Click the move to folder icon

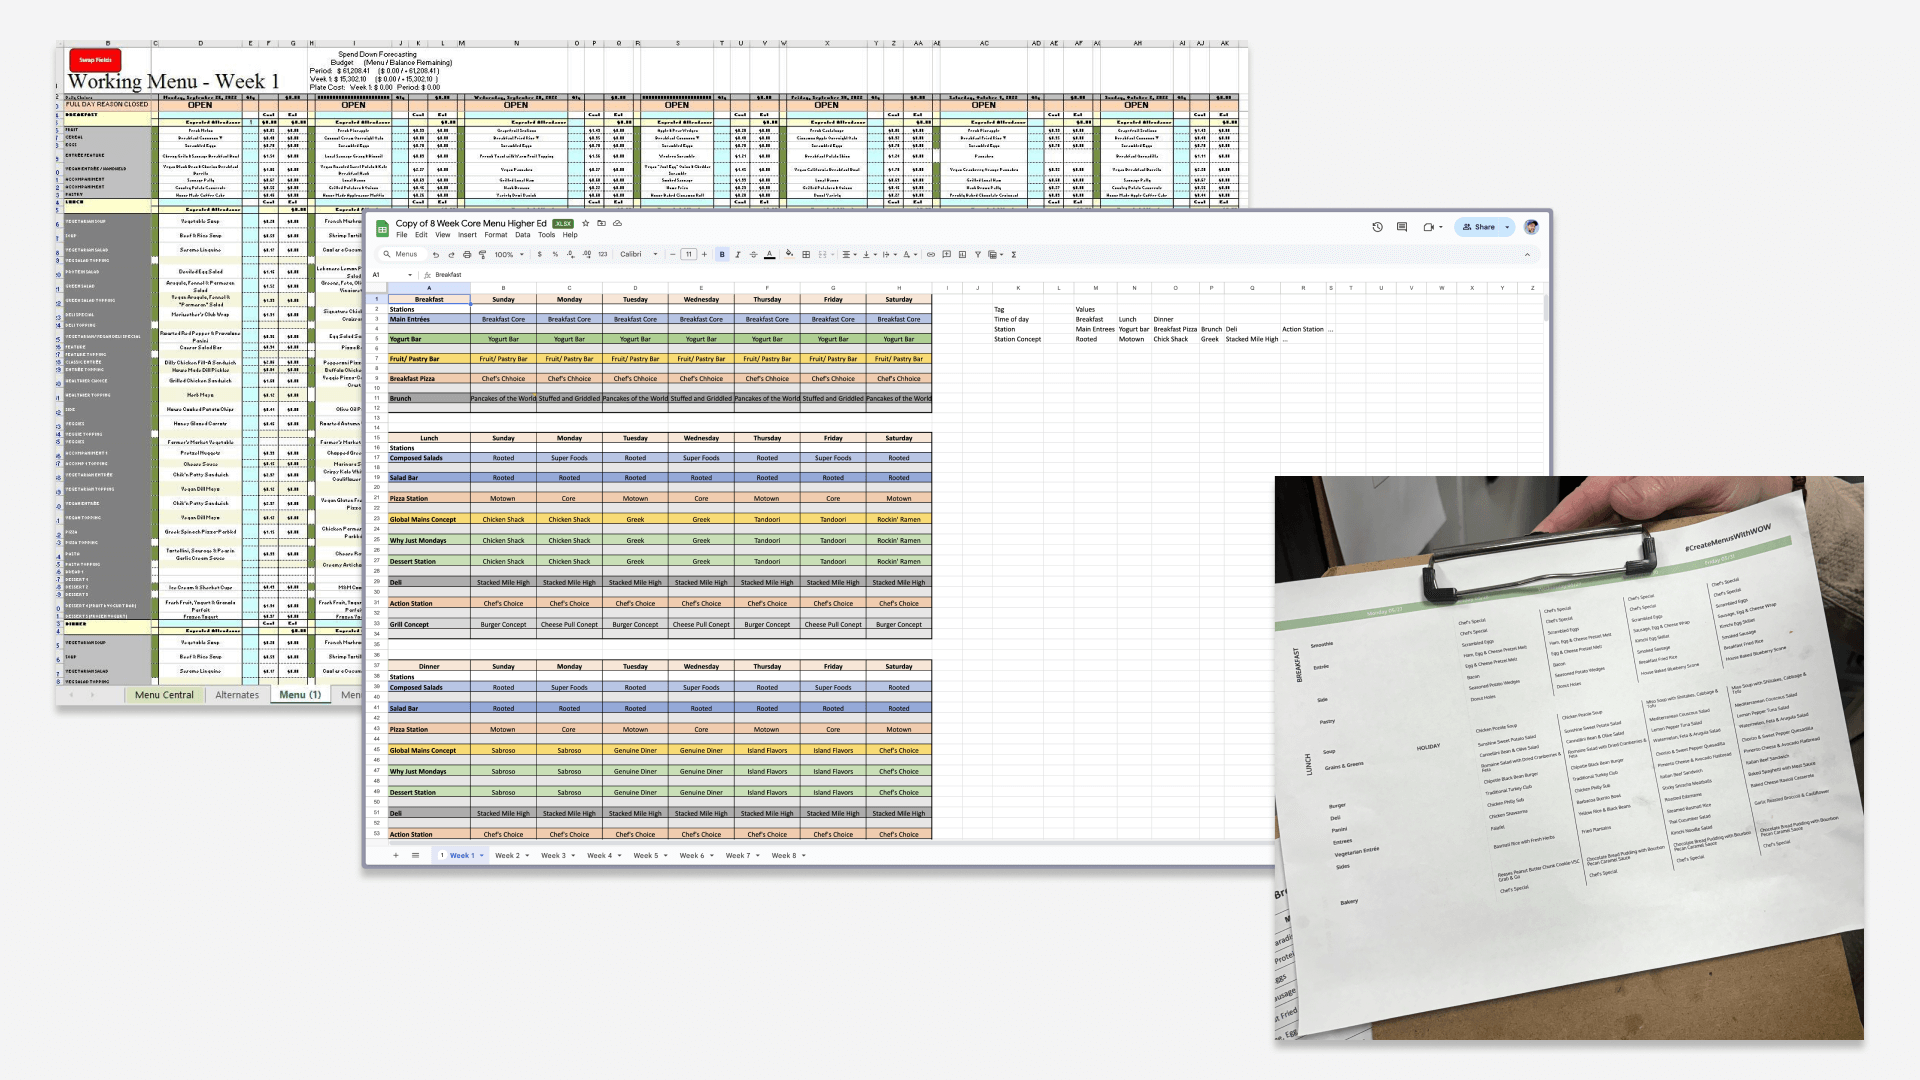pyautogui.click(x=601, y=224)
